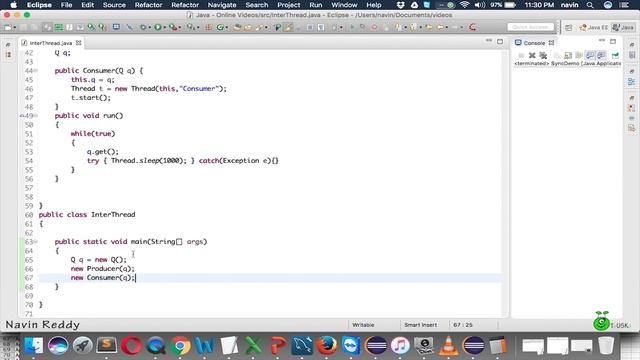This screenshot has width=640, height=360.
Task: Collapse the main method fold at line 63
Action: (x=36, y=242)
